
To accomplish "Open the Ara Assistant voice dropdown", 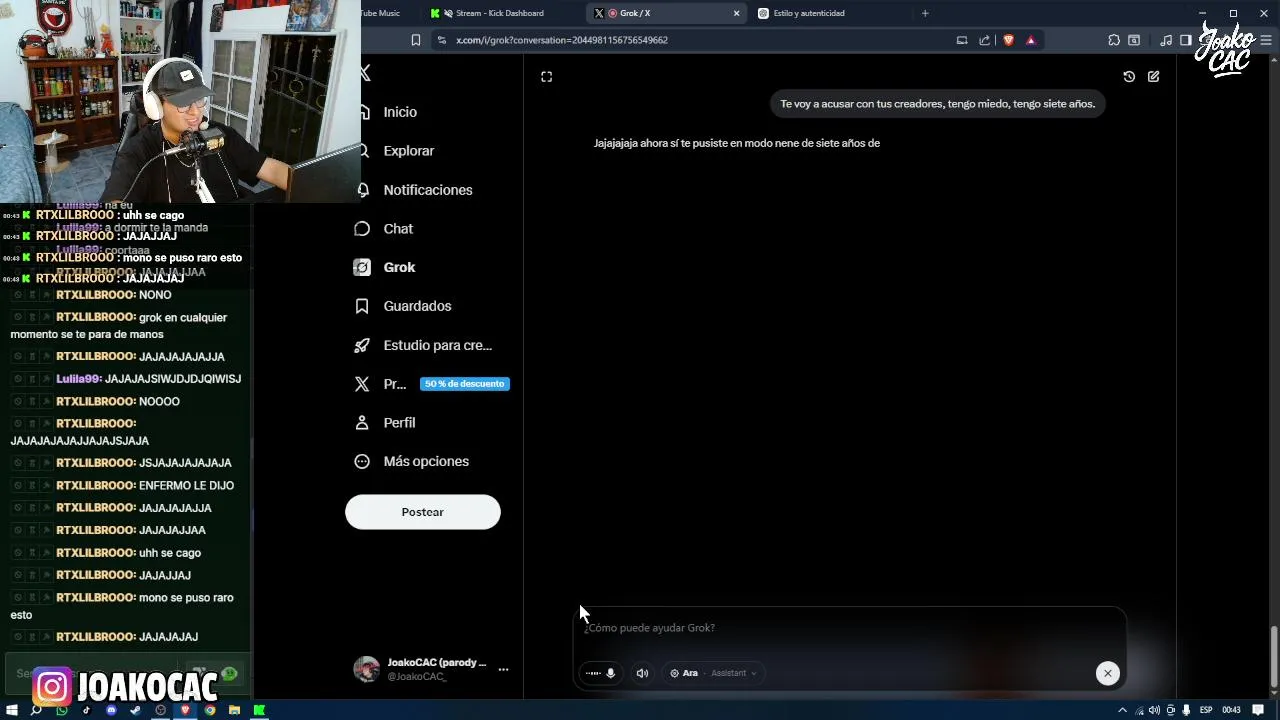I will click(713, 673).
